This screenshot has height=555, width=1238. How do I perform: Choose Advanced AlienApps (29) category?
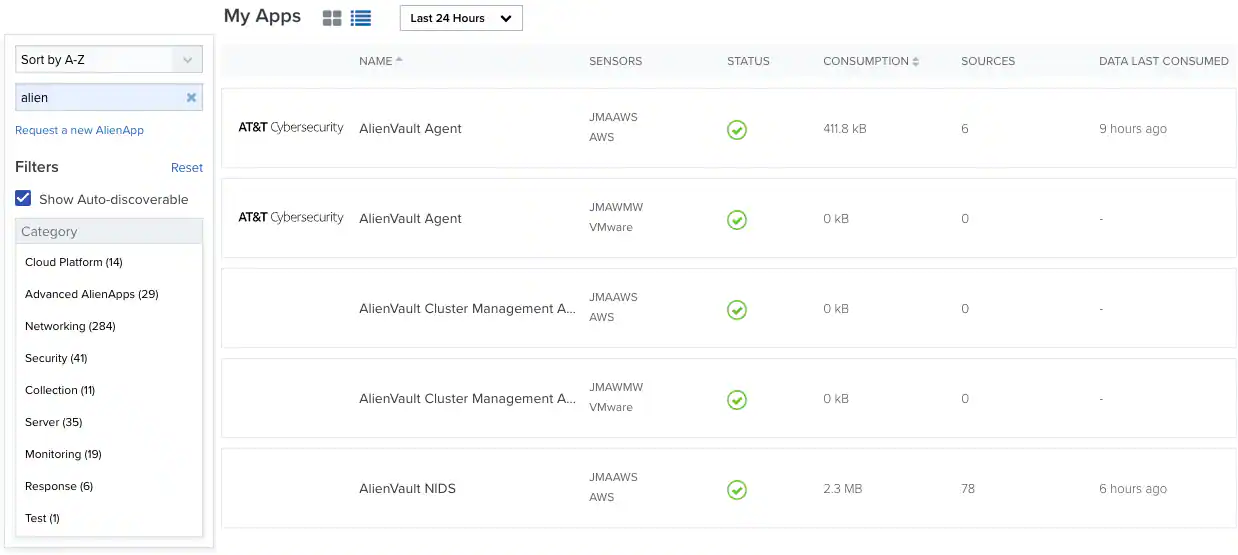pyautogui.click(x=92, y=294)
